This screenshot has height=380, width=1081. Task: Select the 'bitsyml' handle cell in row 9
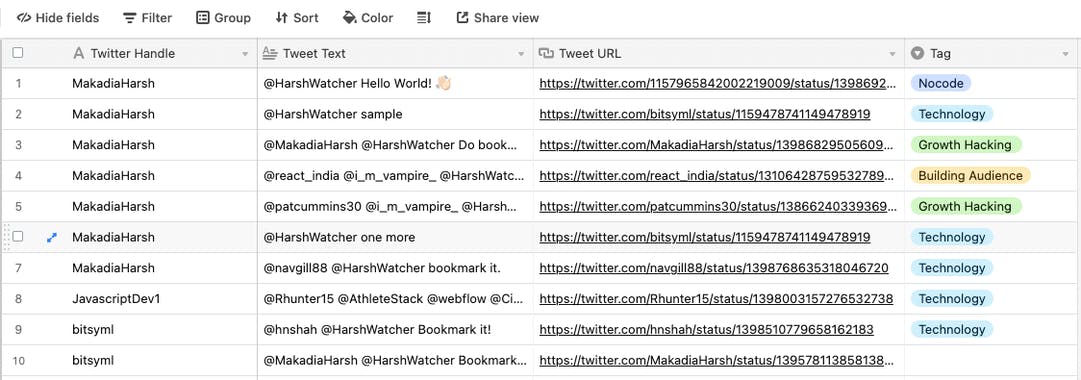tap(161, 329)
